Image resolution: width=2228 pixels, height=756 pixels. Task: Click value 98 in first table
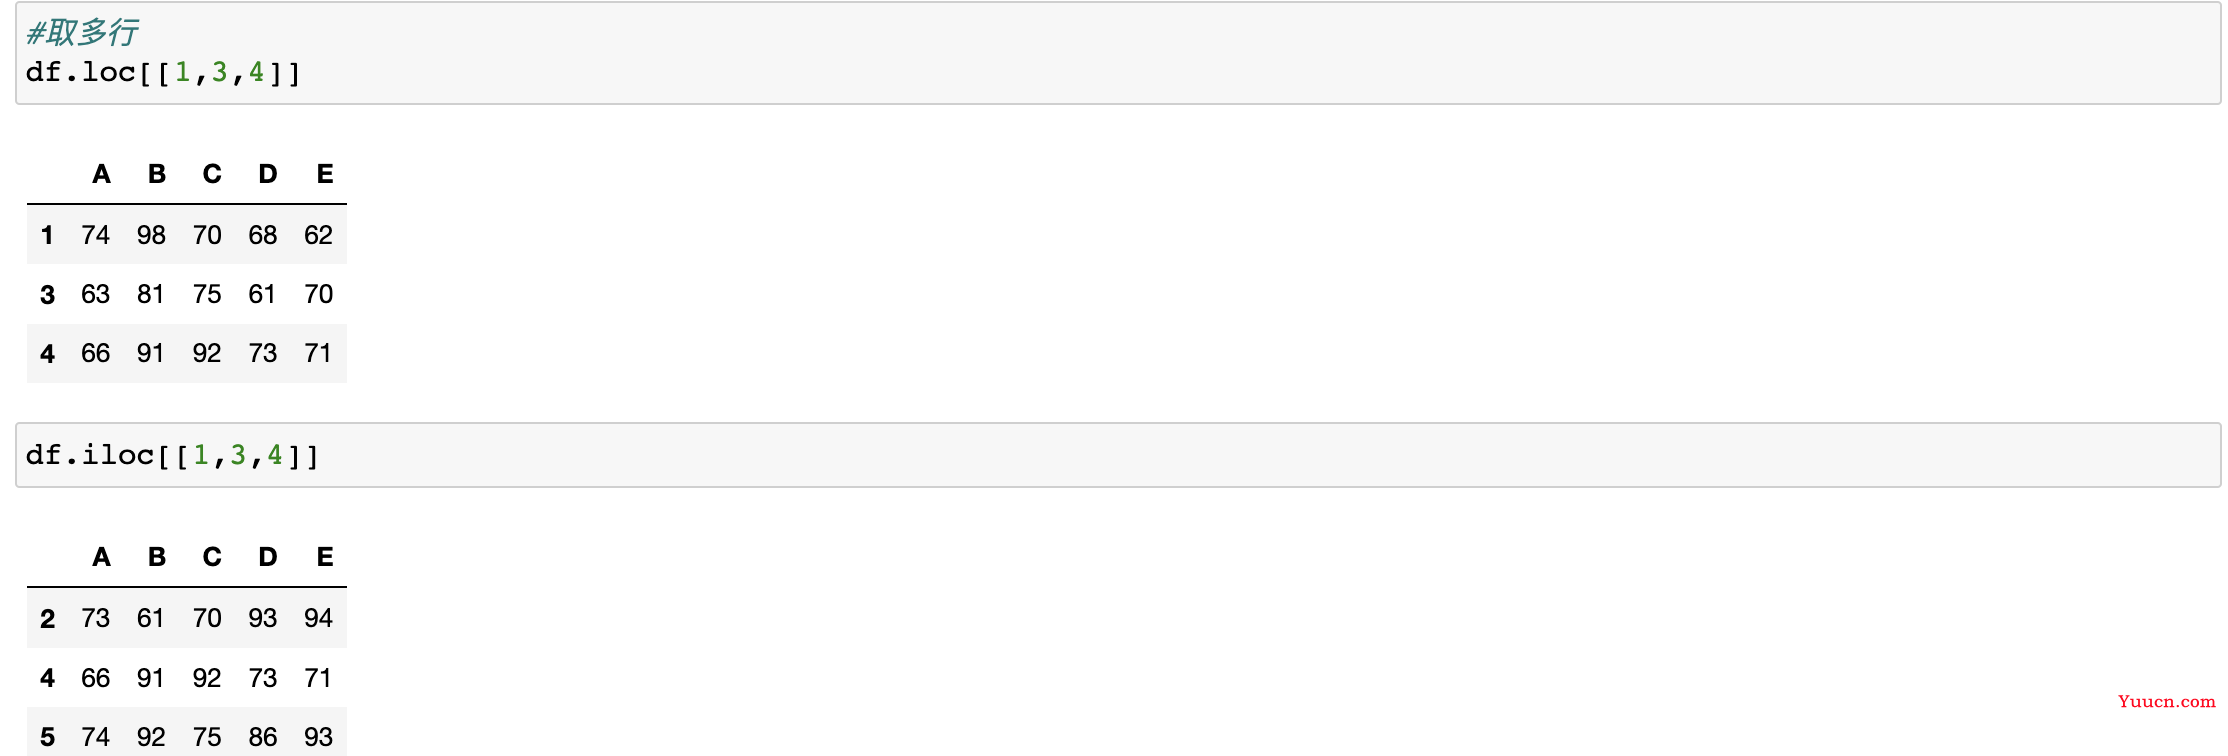pyautogui.click(x=151, y=235)
